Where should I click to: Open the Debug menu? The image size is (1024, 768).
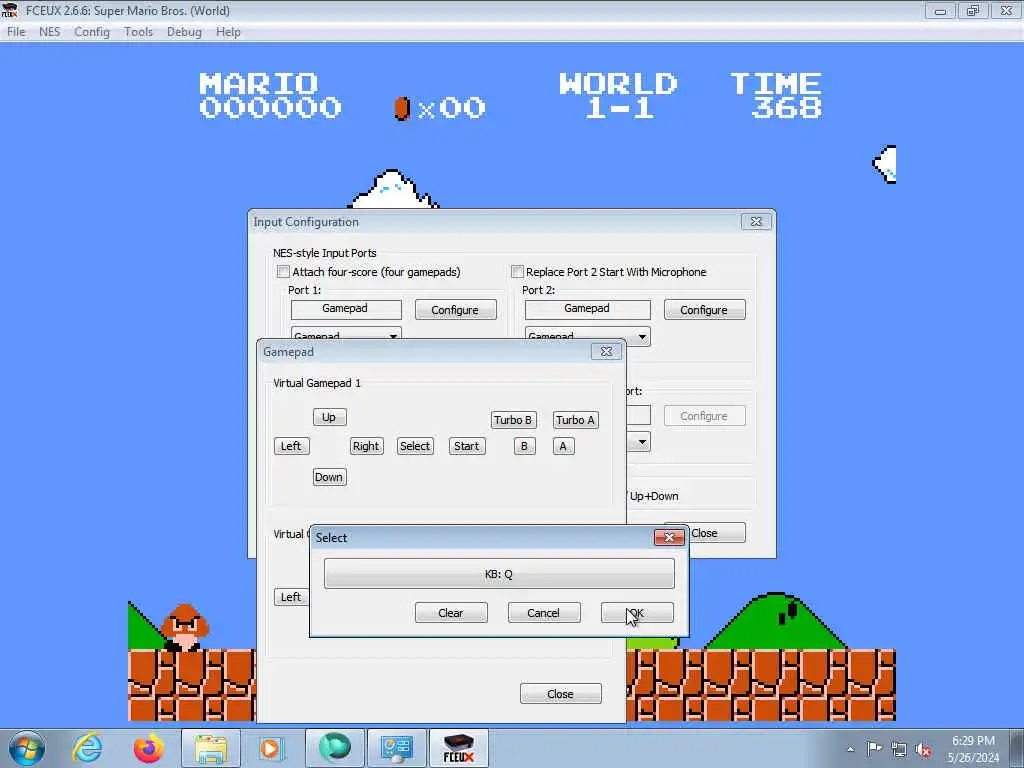tap(184, 32)
